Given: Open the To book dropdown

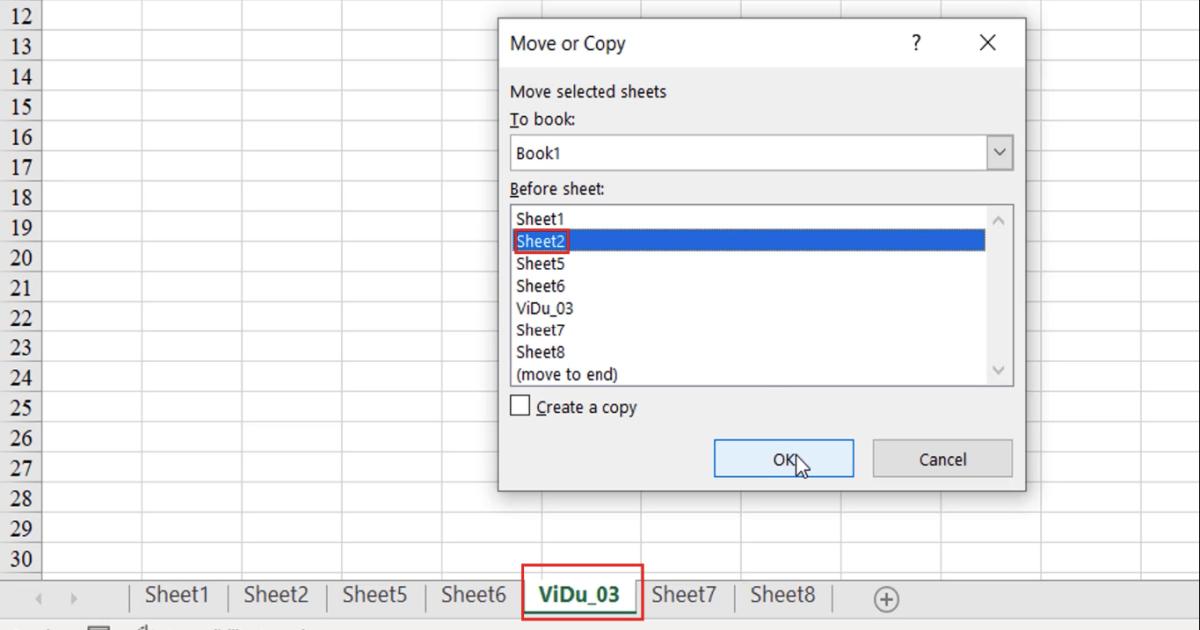Looking at the screenshot, I should pyautogui.click(x=998, y=151).
